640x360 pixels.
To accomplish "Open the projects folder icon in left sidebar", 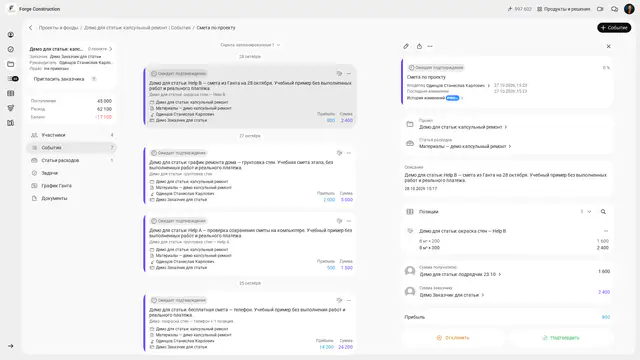I will (x=11, y=64).
